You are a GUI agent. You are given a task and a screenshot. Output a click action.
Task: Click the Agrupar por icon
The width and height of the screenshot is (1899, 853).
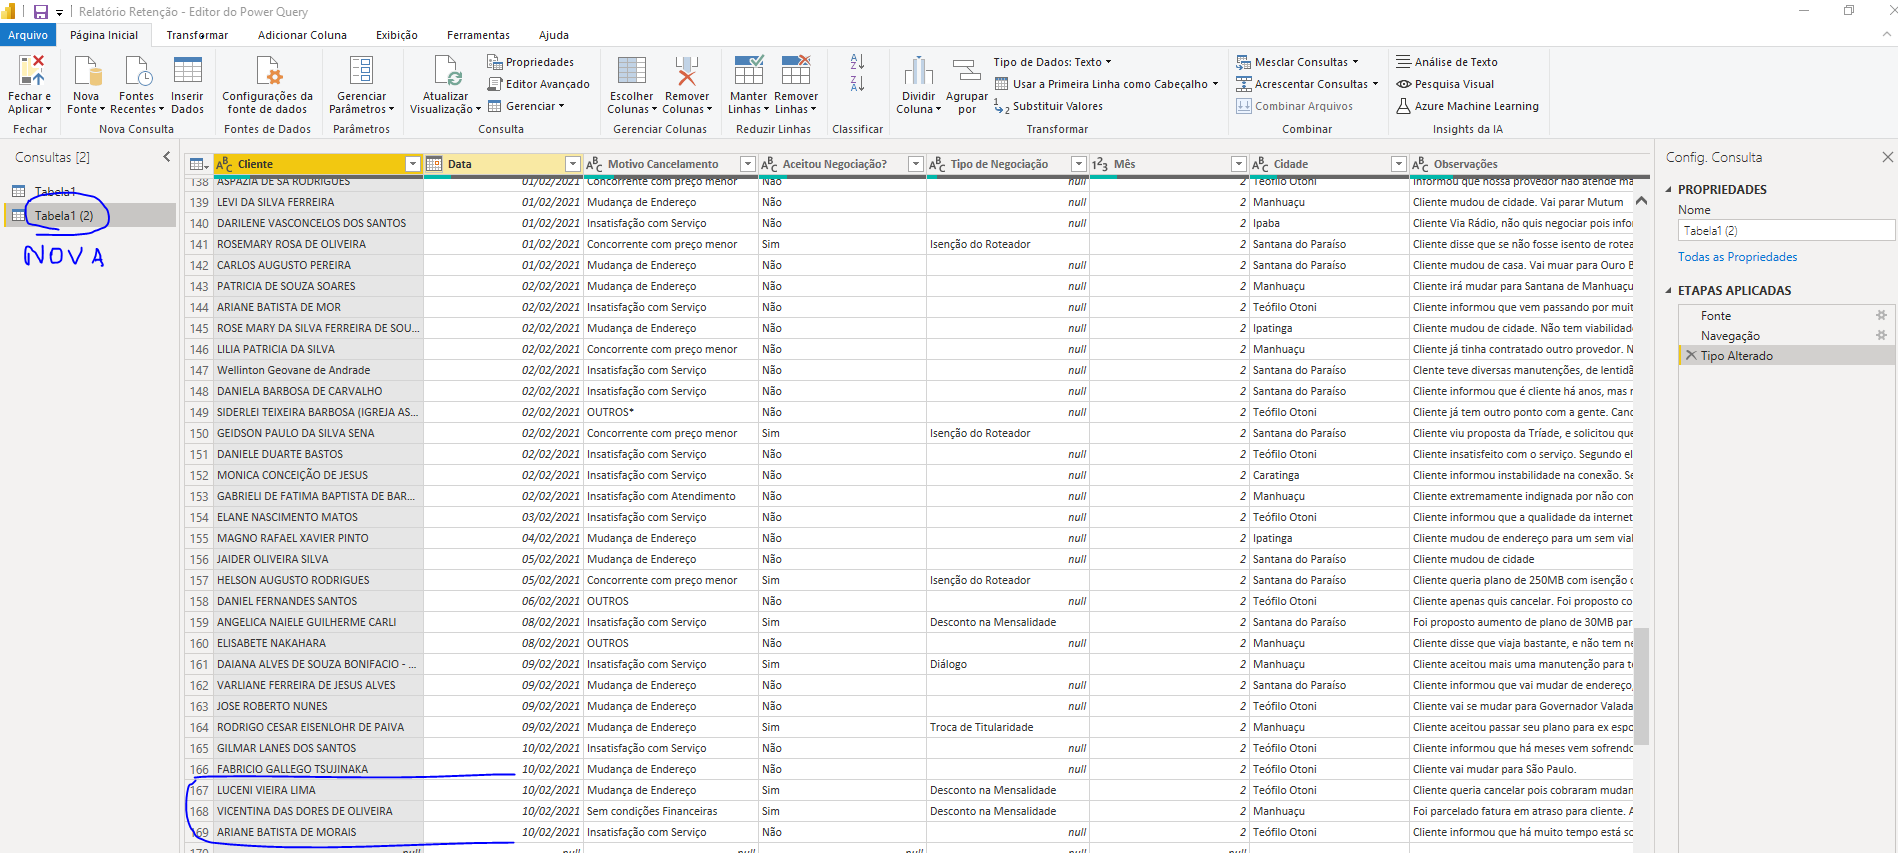pos(966,71)
